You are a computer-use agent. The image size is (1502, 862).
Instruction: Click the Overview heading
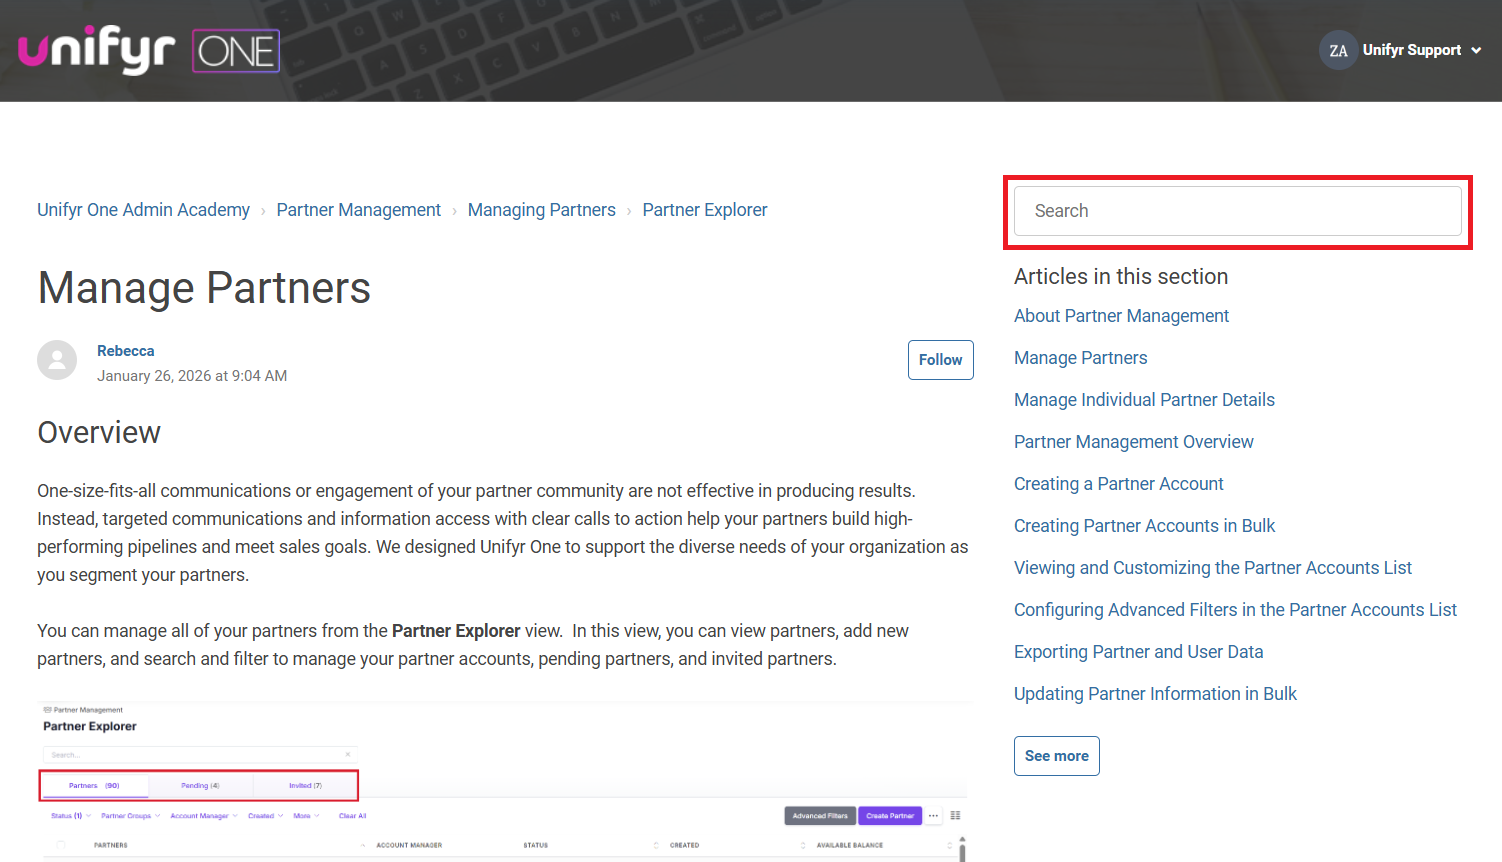[99, 432]
